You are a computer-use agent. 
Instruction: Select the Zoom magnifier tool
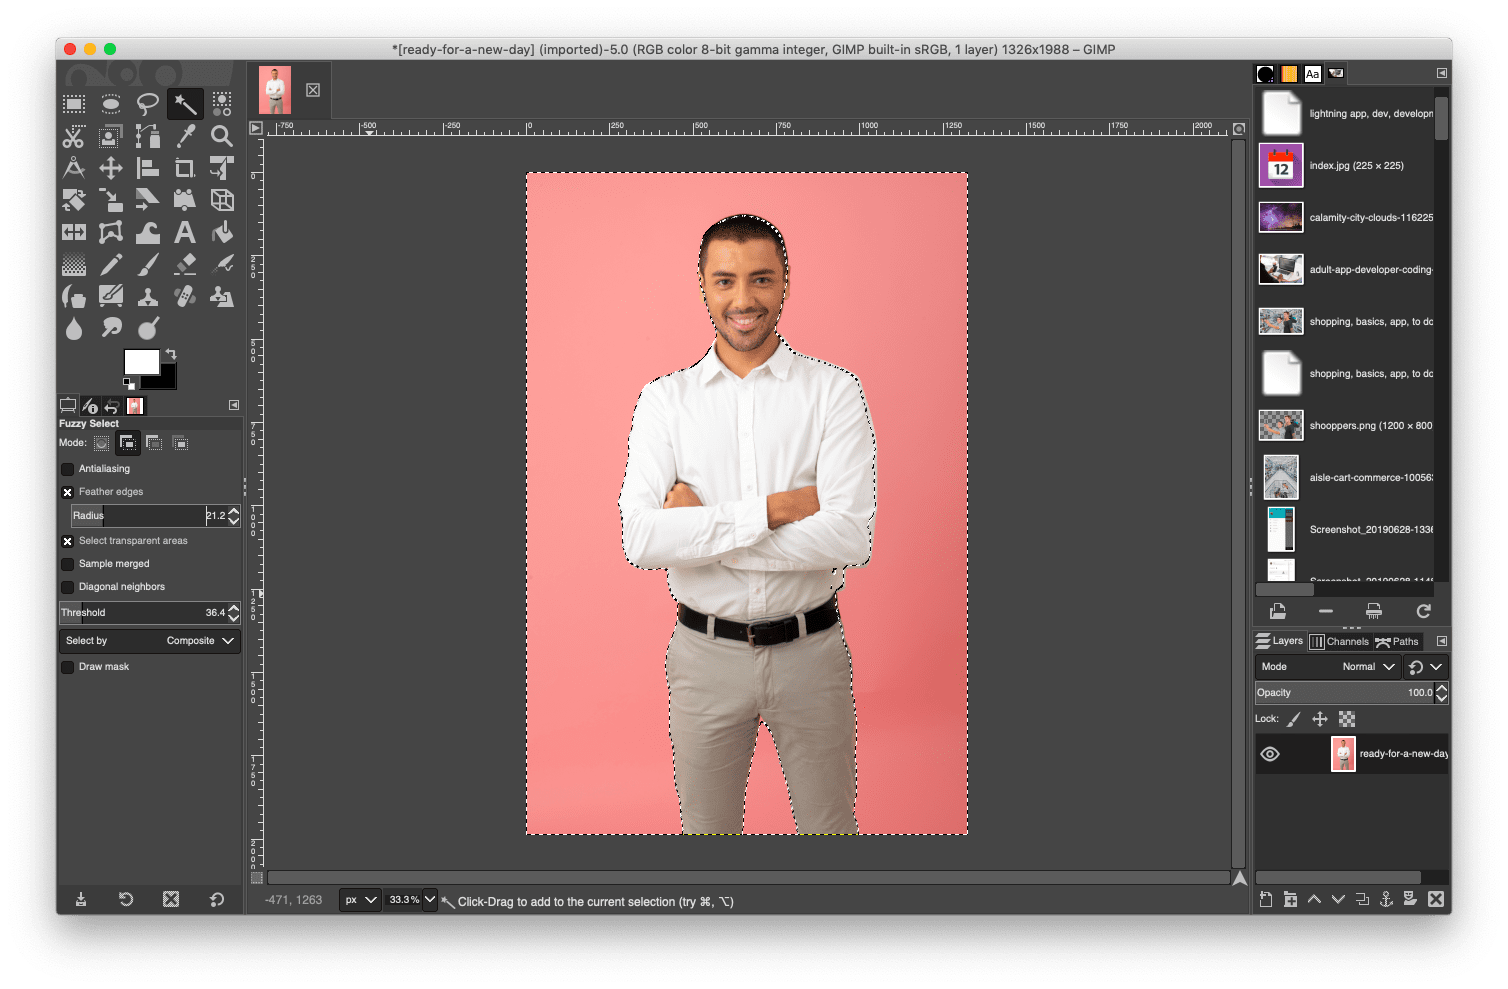pyautogui.click(x=222, y=136)
